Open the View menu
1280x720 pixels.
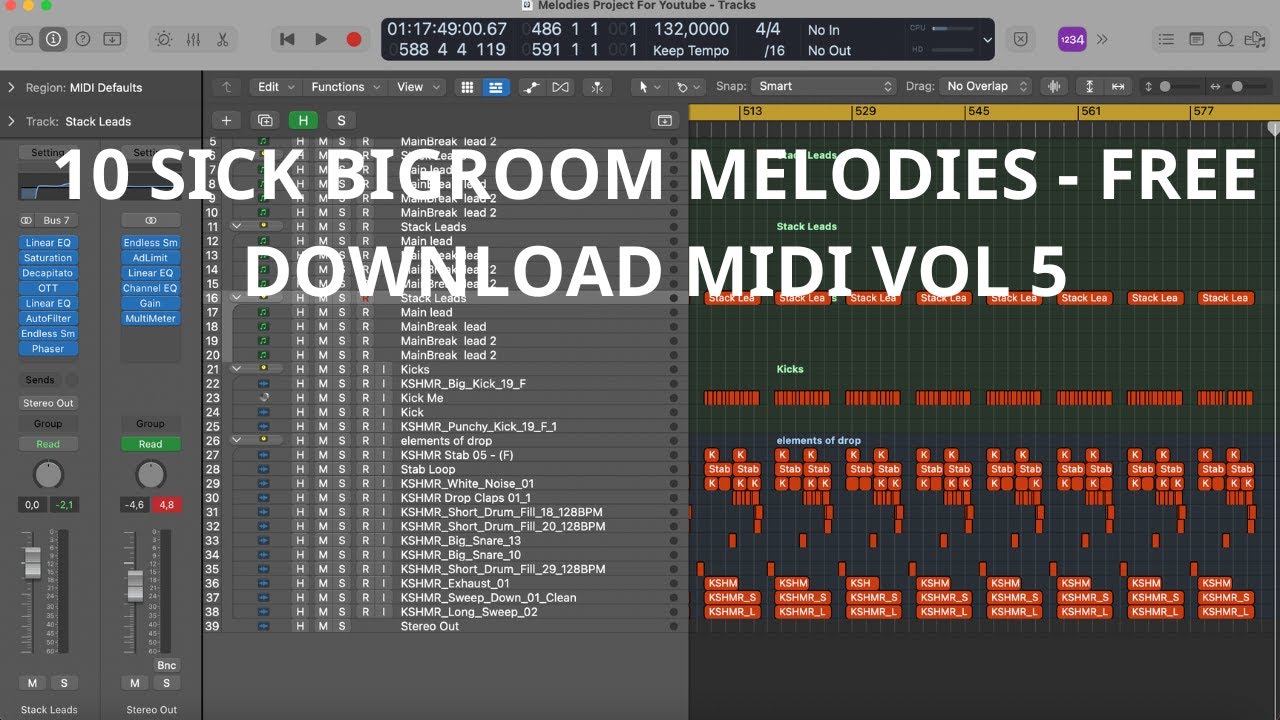click(416, 87)
